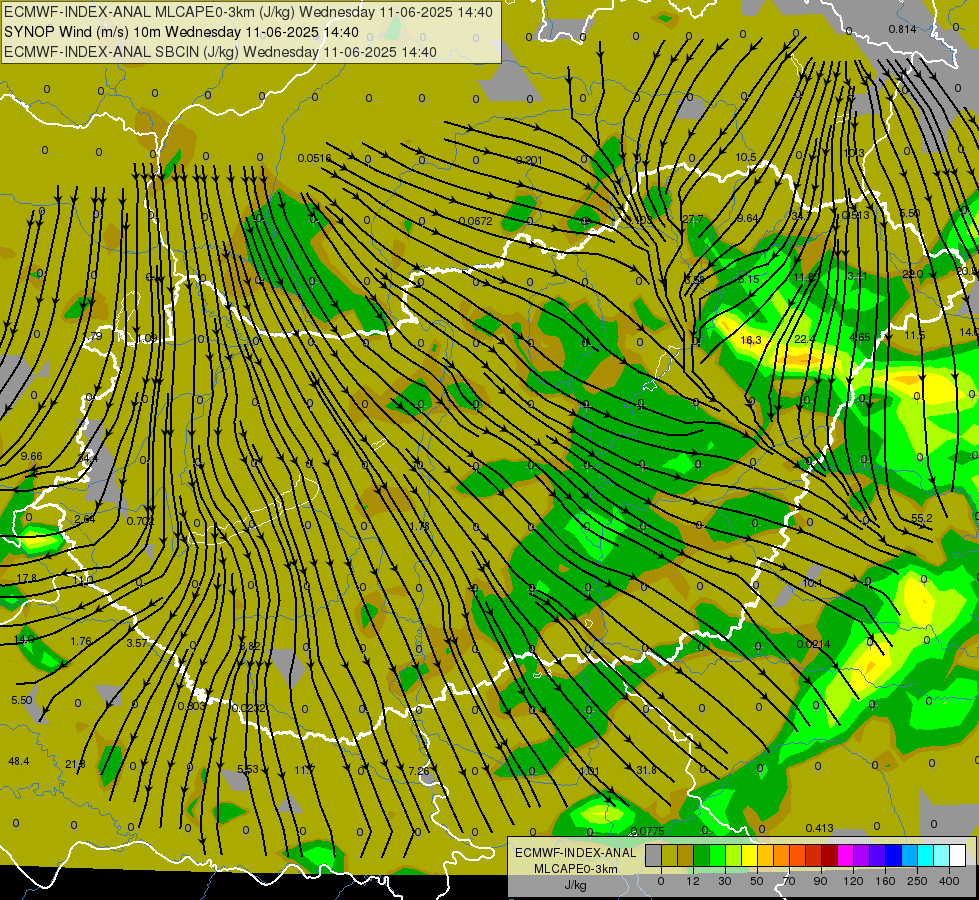Select the olive legend swatch right of 0

tap(669, 855)
